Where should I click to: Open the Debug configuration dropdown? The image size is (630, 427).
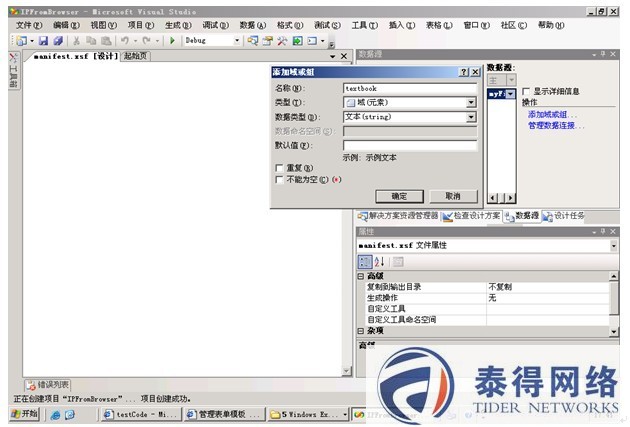click(237, 41)
